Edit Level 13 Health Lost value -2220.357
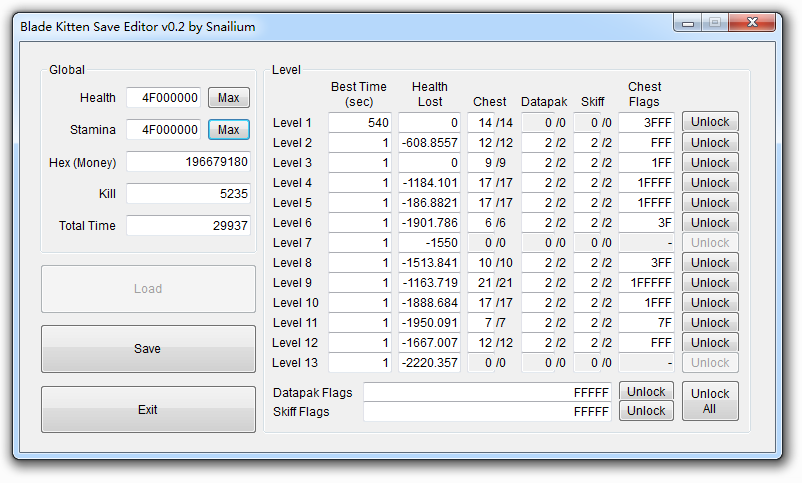This screenshot has height=483, width=802. coord(430,363)
